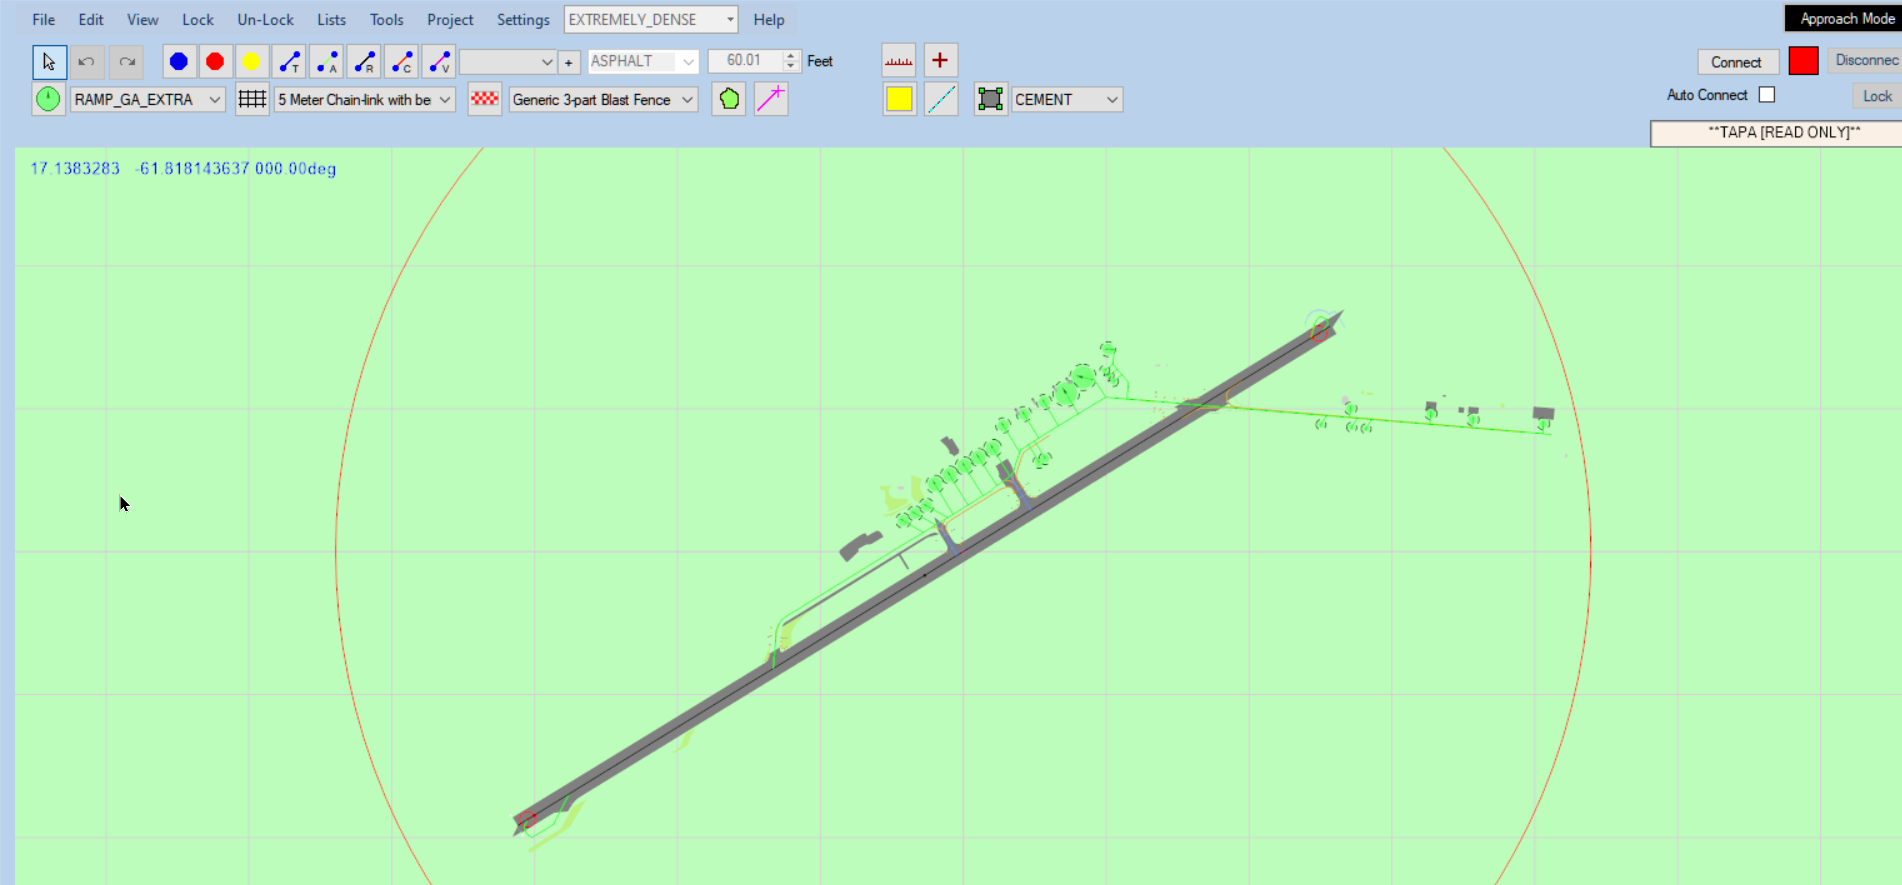Click the undo arrow icon
The image size is (1902, 885).
[87, 62]
